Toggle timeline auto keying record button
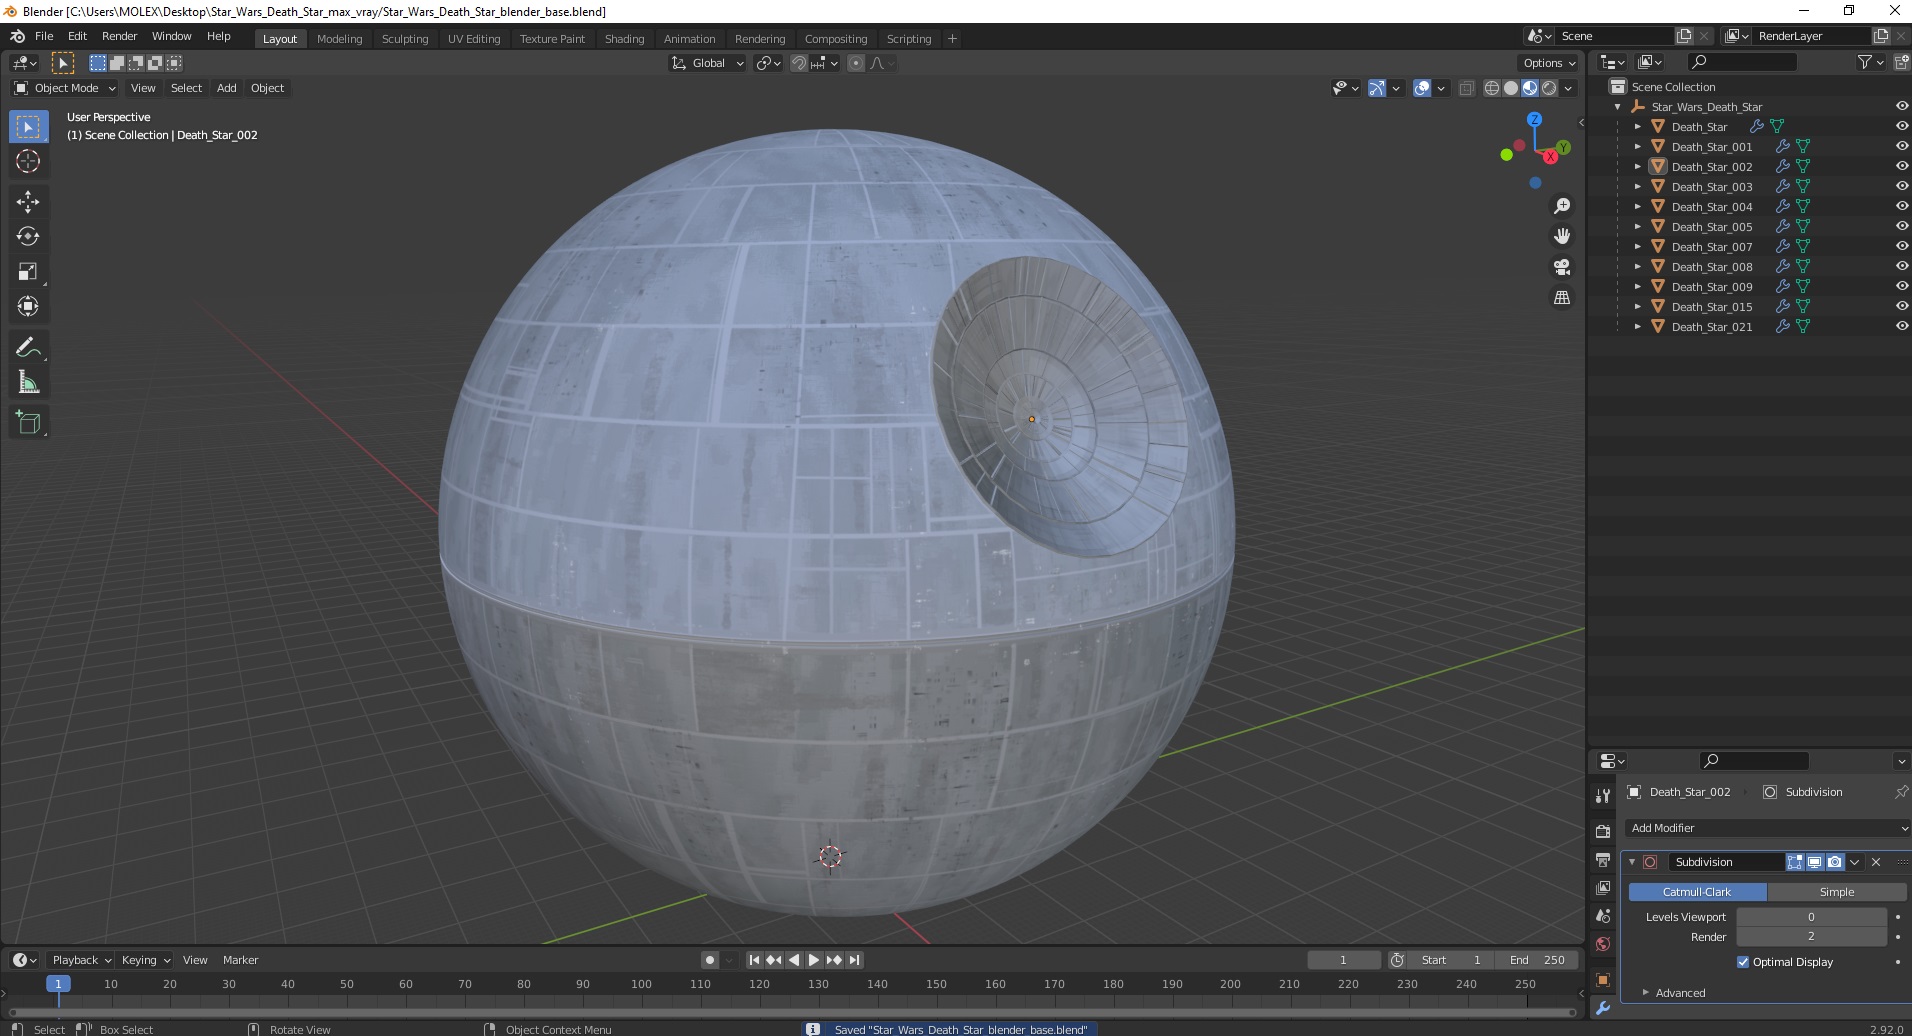The image size is (1912, 1036). (x=709, y=960)
